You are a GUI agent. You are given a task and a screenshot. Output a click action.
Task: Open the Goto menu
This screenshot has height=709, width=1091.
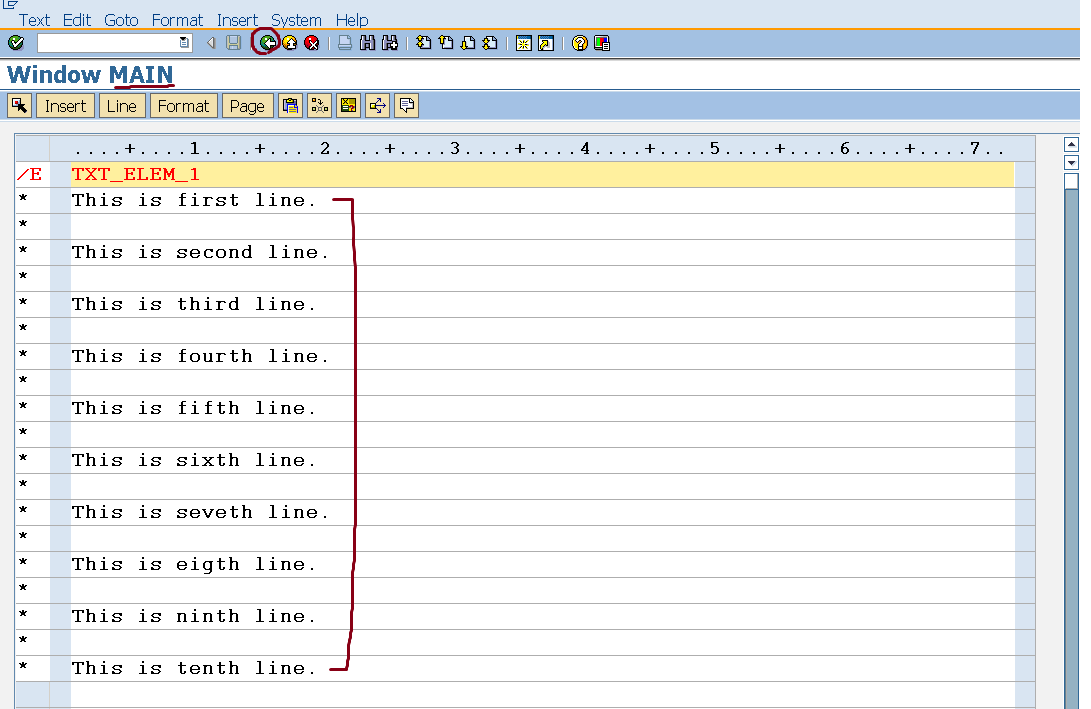click(x=121, y=20)
